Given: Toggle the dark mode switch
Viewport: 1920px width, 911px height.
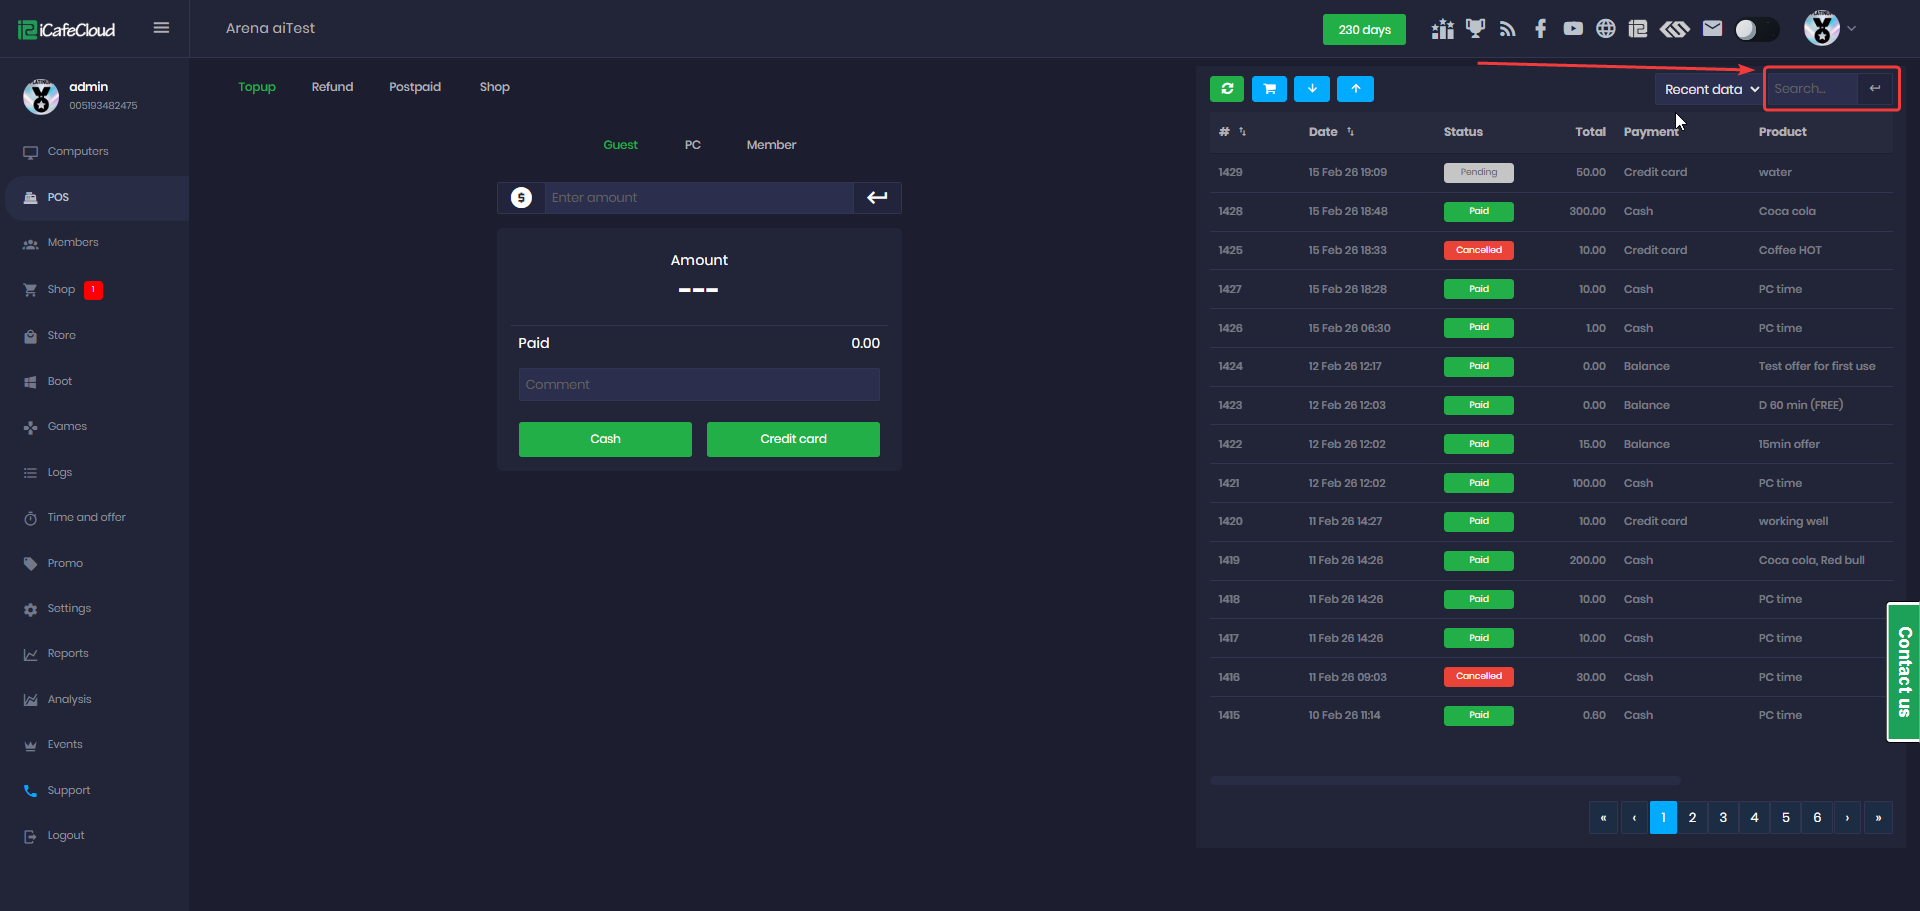Looking at the screenshot, I should point(1756,30).
